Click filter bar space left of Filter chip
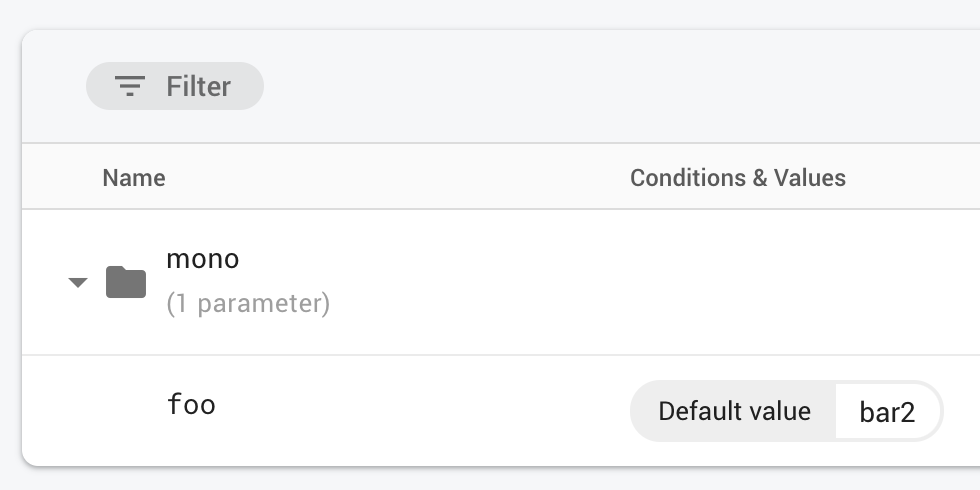Image resolution: width=980 pixels, height=490 pixels. coord(52,86)
